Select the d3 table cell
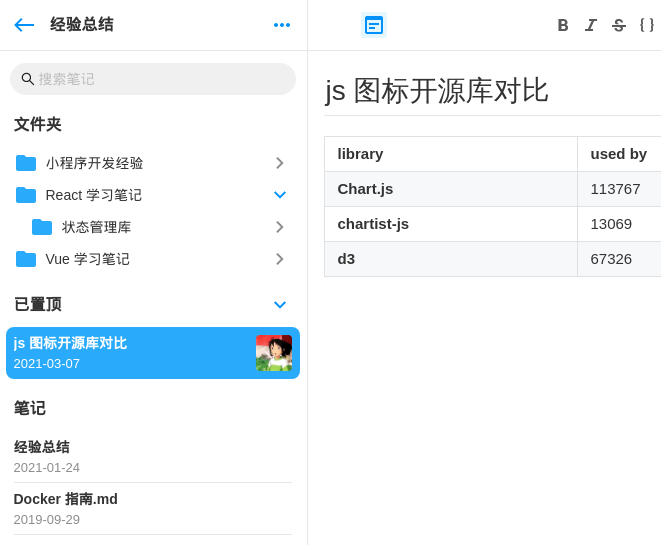 click(x=451, y=259)
